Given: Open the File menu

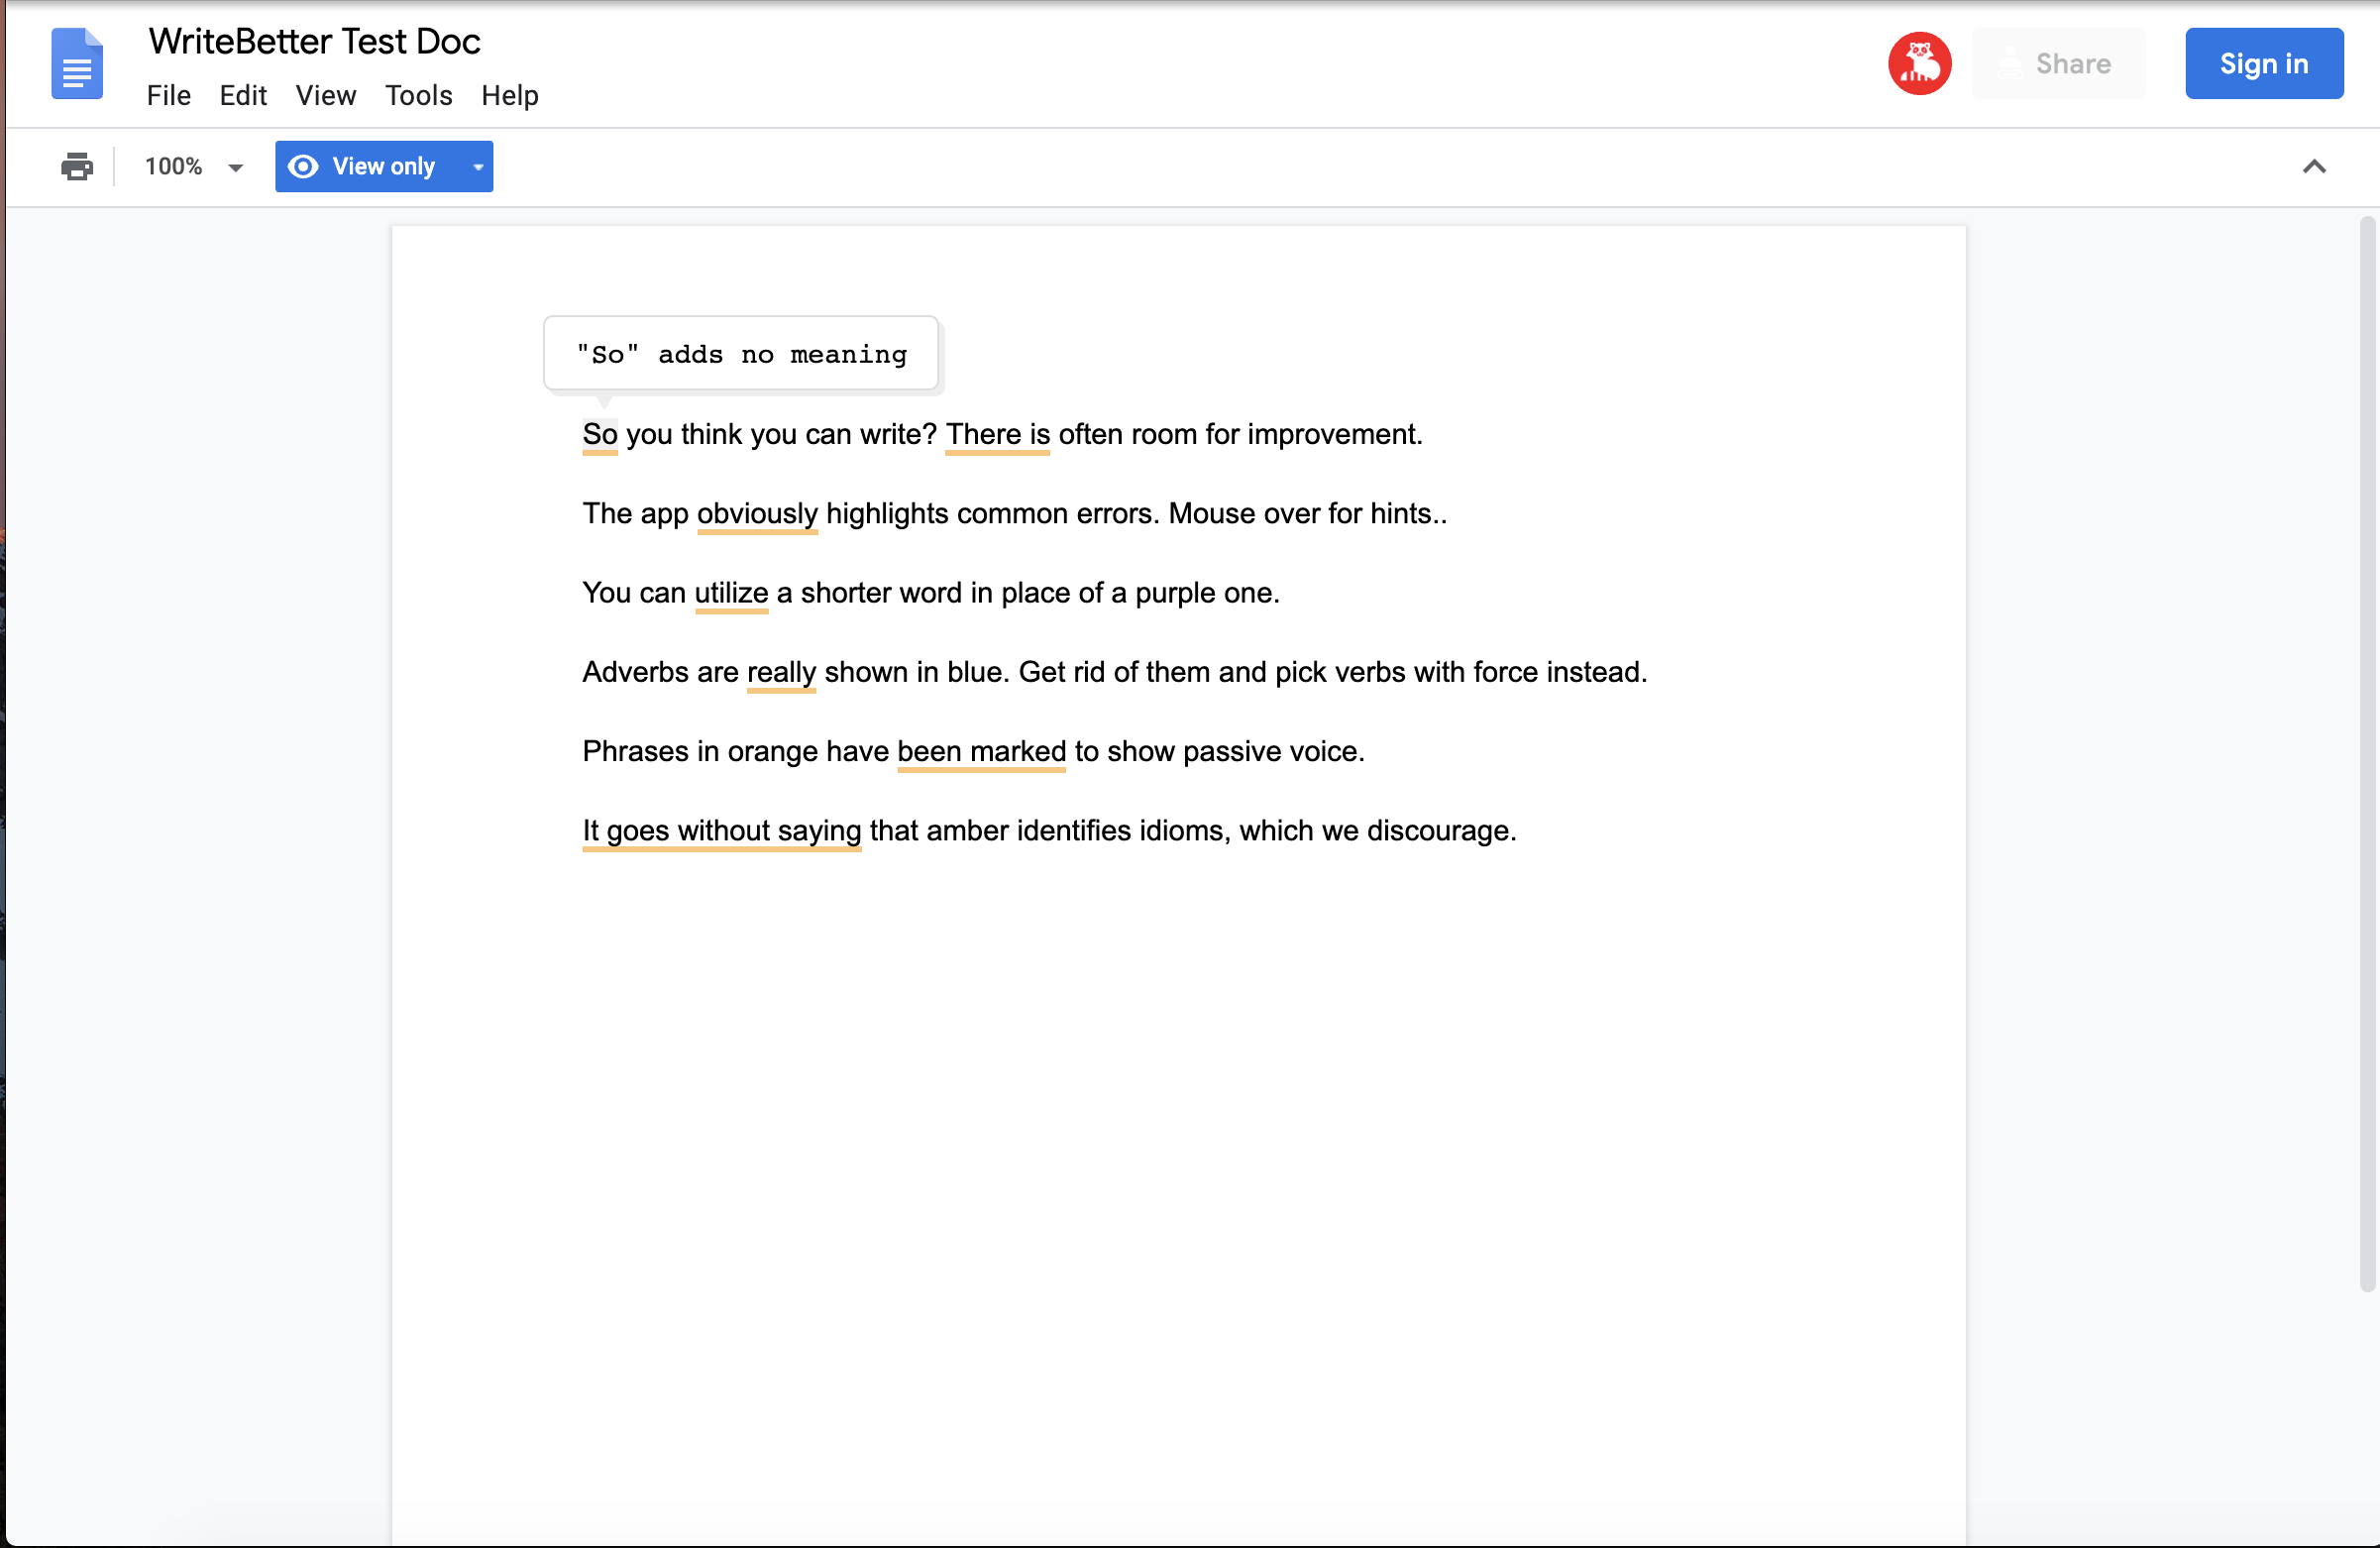Looking at the screenshot, I should pyautogui.click(x=168, y=95).
